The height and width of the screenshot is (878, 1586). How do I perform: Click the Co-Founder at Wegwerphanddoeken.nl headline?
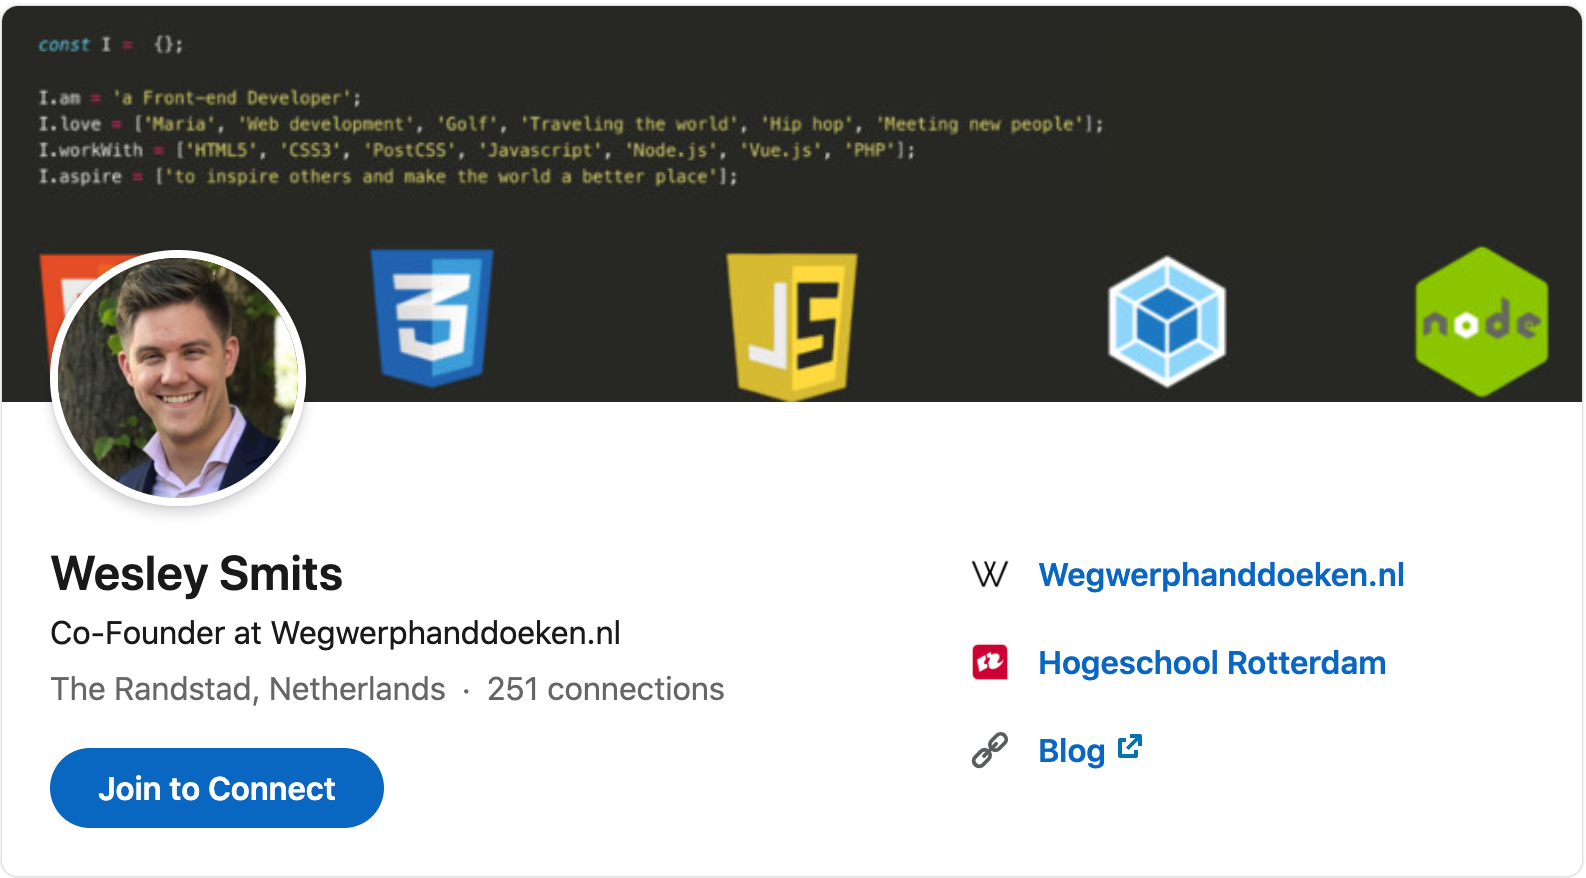pyautogui.click(x=336, y=633)
